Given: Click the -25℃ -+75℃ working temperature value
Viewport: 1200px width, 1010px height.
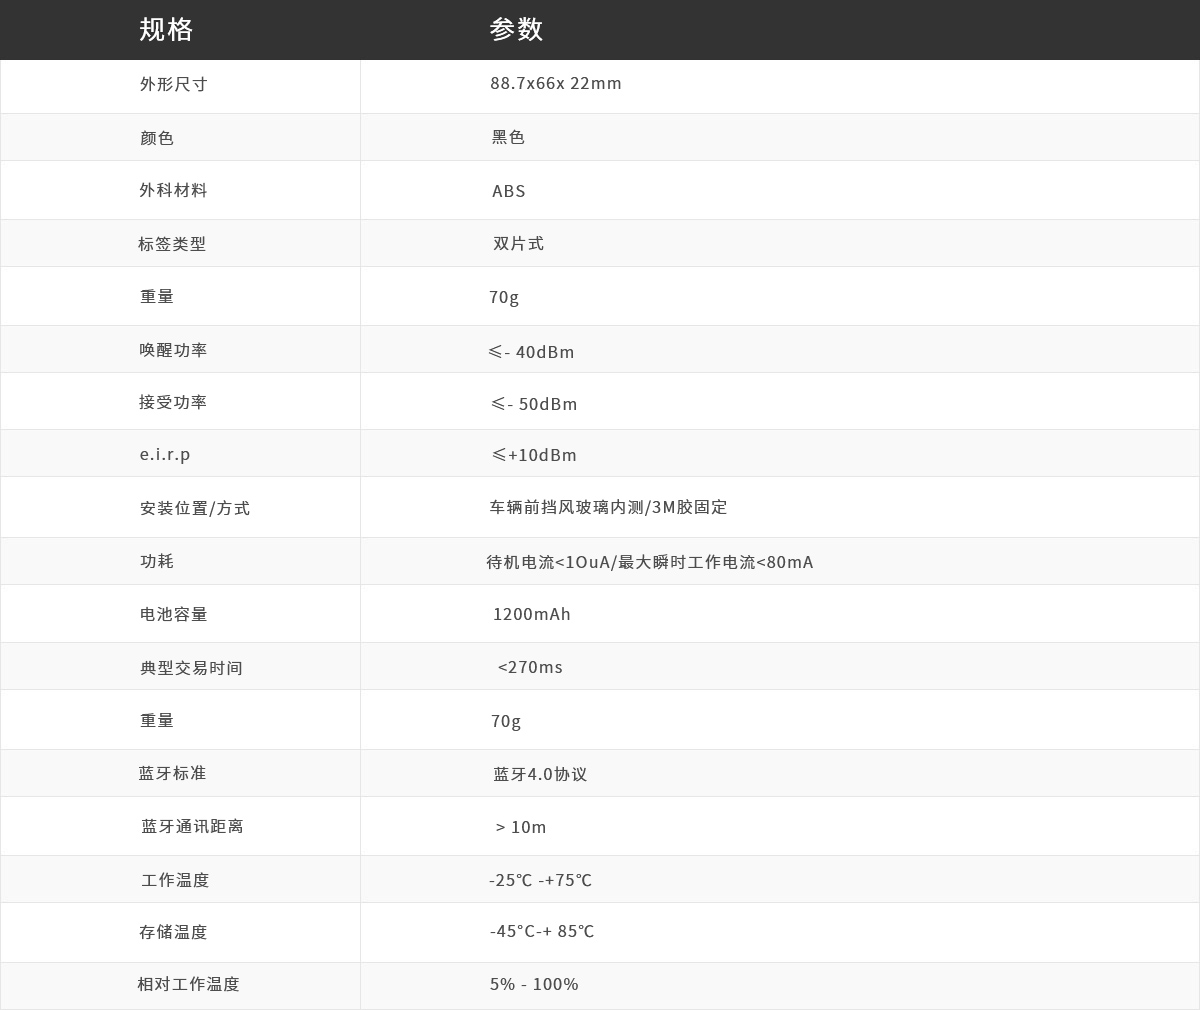Looking at the screenshot, I should pos(540,880).
